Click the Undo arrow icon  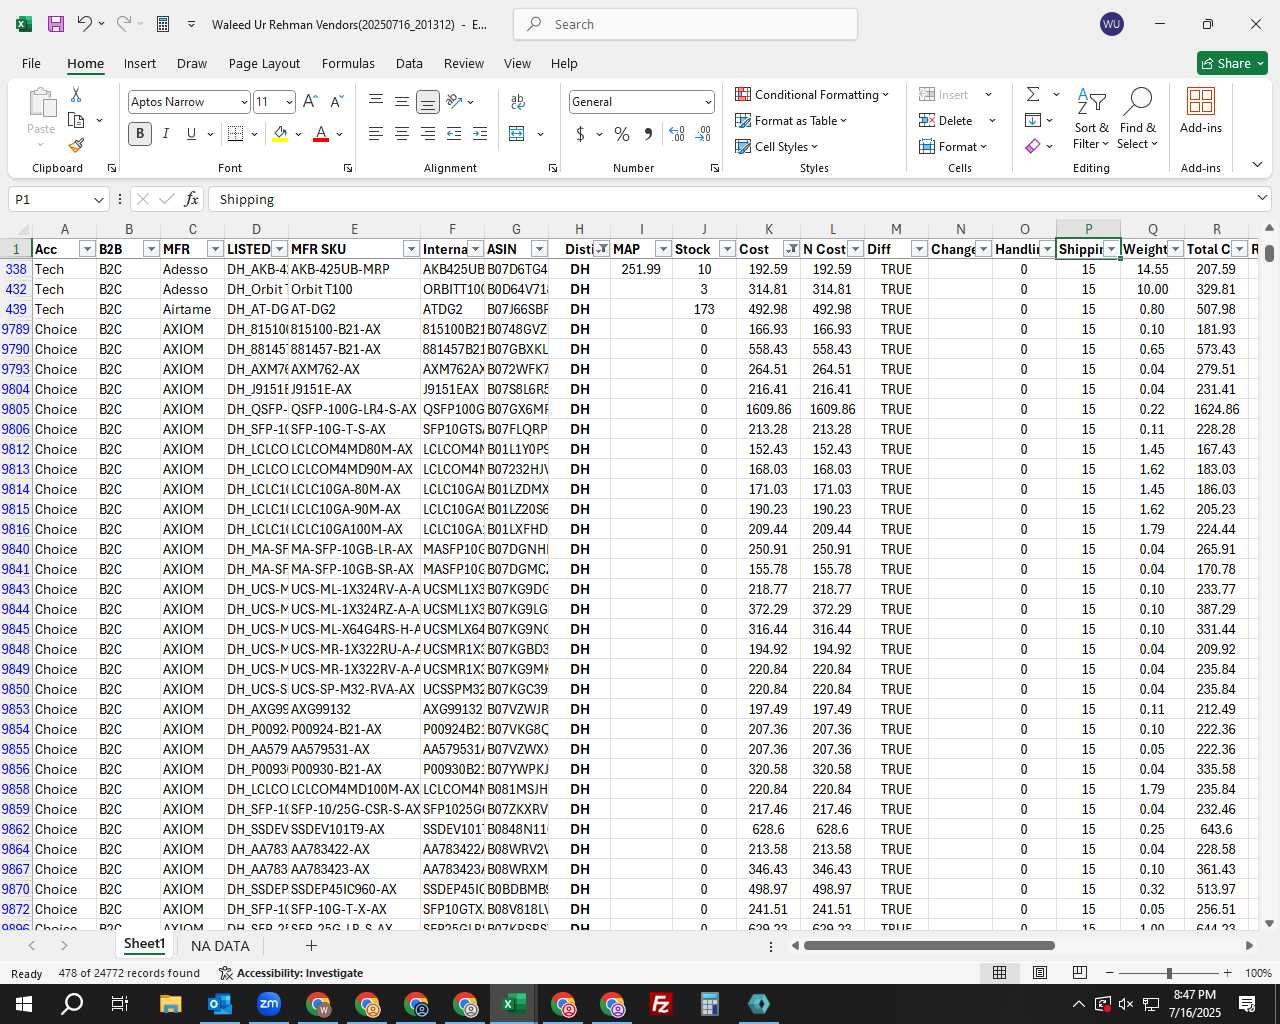pos(85,23)
